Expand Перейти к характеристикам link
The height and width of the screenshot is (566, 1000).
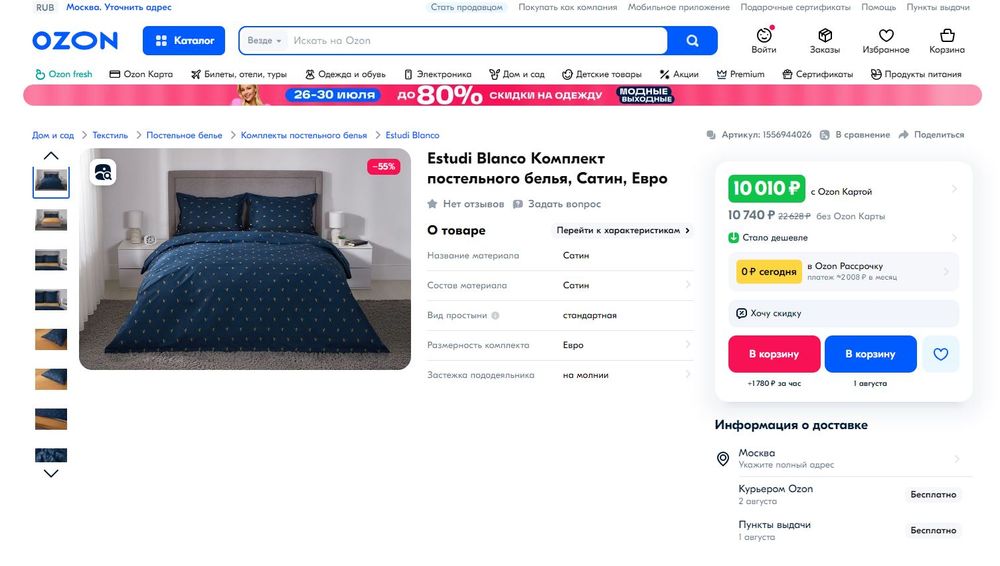(x=622, y=230)
